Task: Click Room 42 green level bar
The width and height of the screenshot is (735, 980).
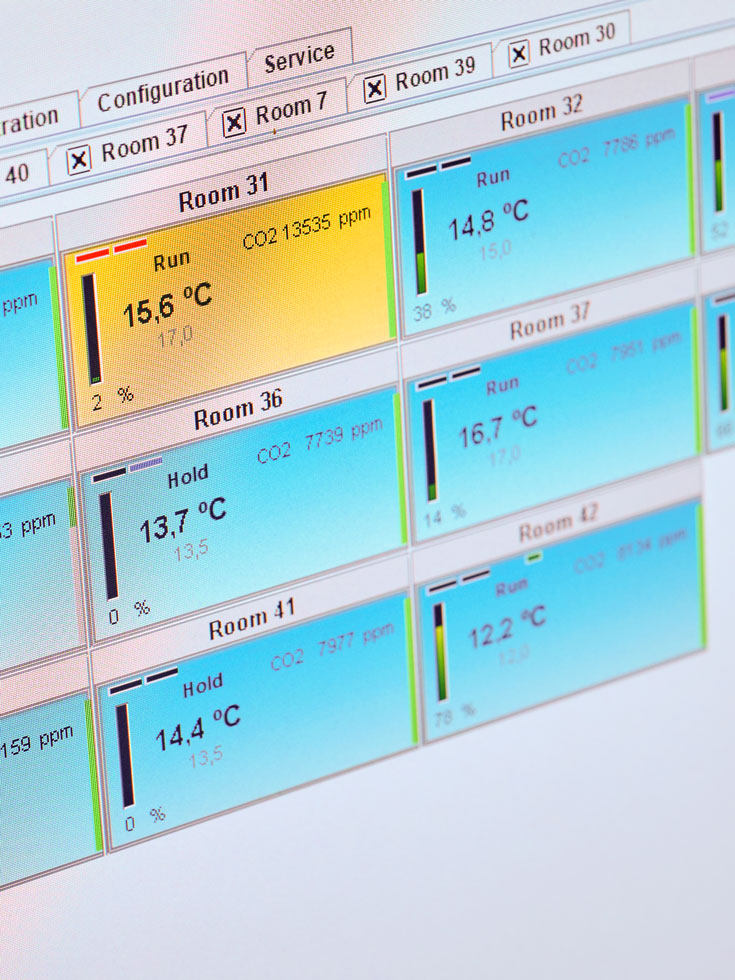Action: click(441, 652)
